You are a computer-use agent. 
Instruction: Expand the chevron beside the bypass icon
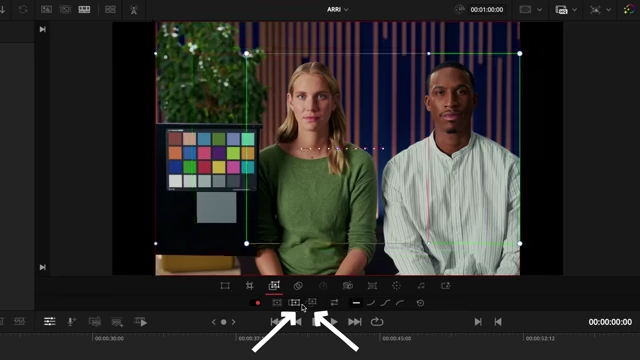tap(608, 9)
